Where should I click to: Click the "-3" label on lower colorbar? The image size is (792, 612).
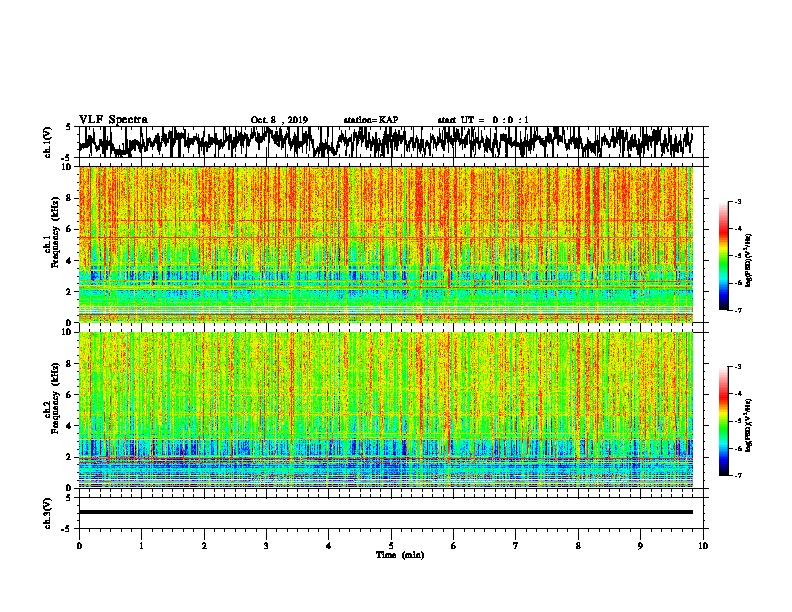tap(737, 367)
